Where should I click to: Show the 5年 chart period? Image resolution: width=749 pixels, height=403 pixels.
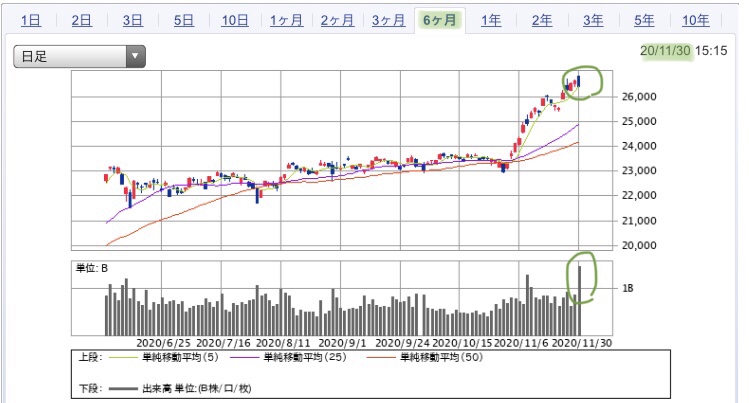644,21
